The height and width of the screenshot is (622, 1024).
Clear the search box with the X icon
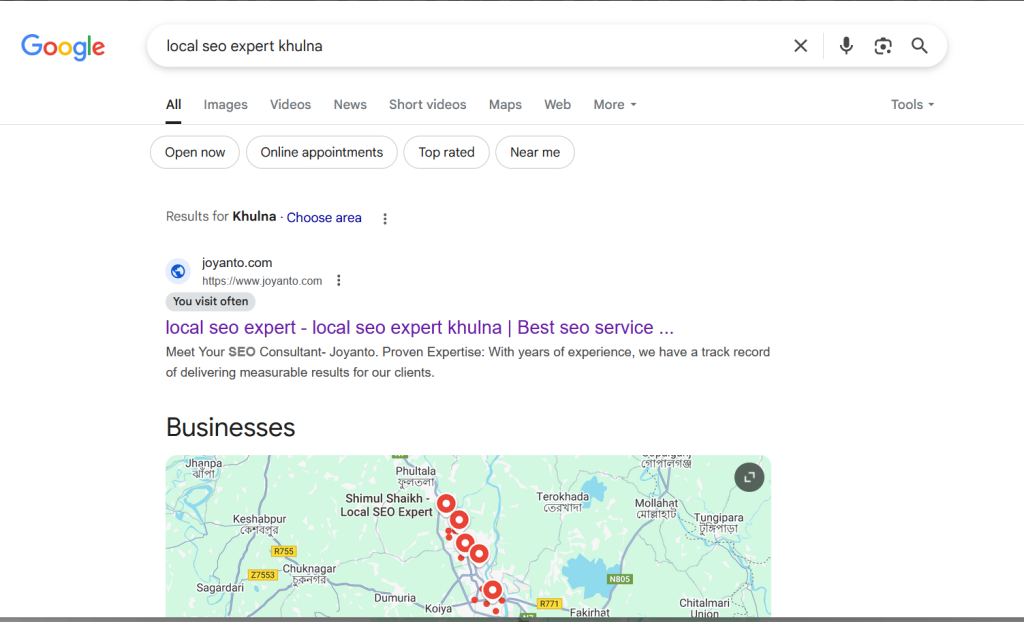tap(801, 46)
